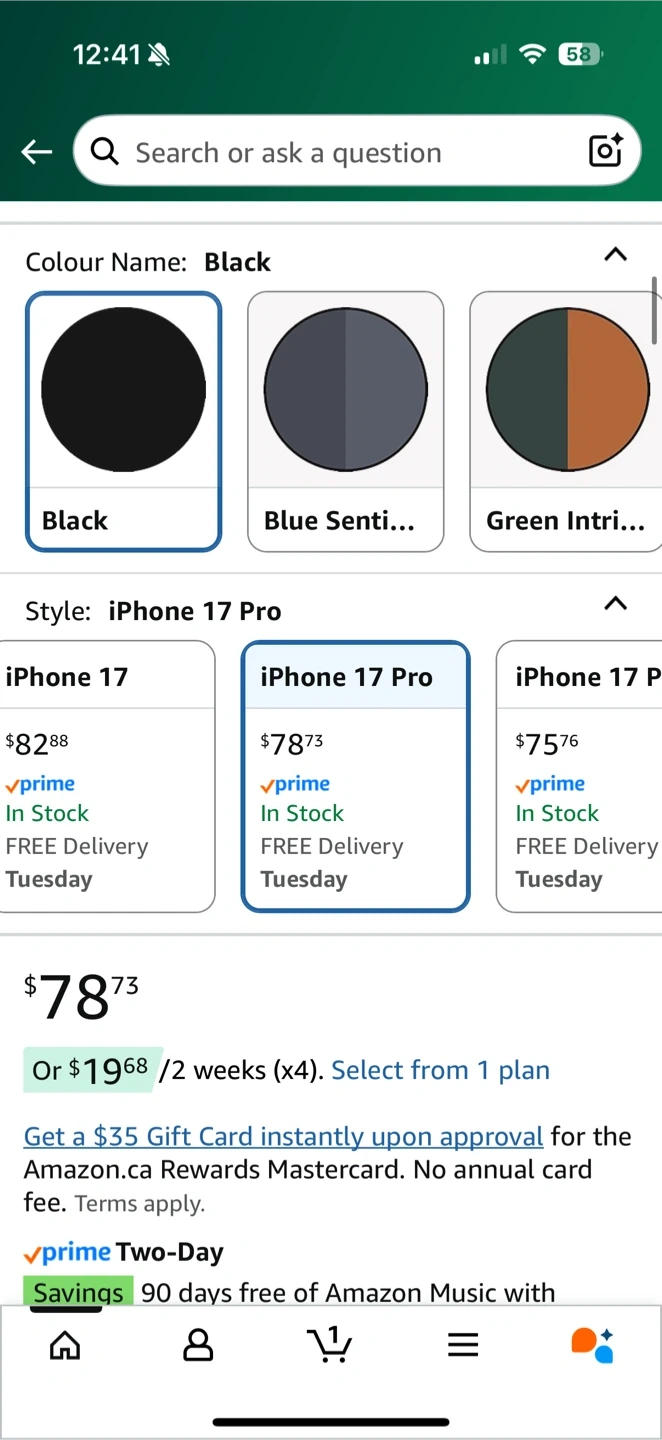Launch the Rufus AI assistant icon
662x1440 pixels.
coord(592,1345)
